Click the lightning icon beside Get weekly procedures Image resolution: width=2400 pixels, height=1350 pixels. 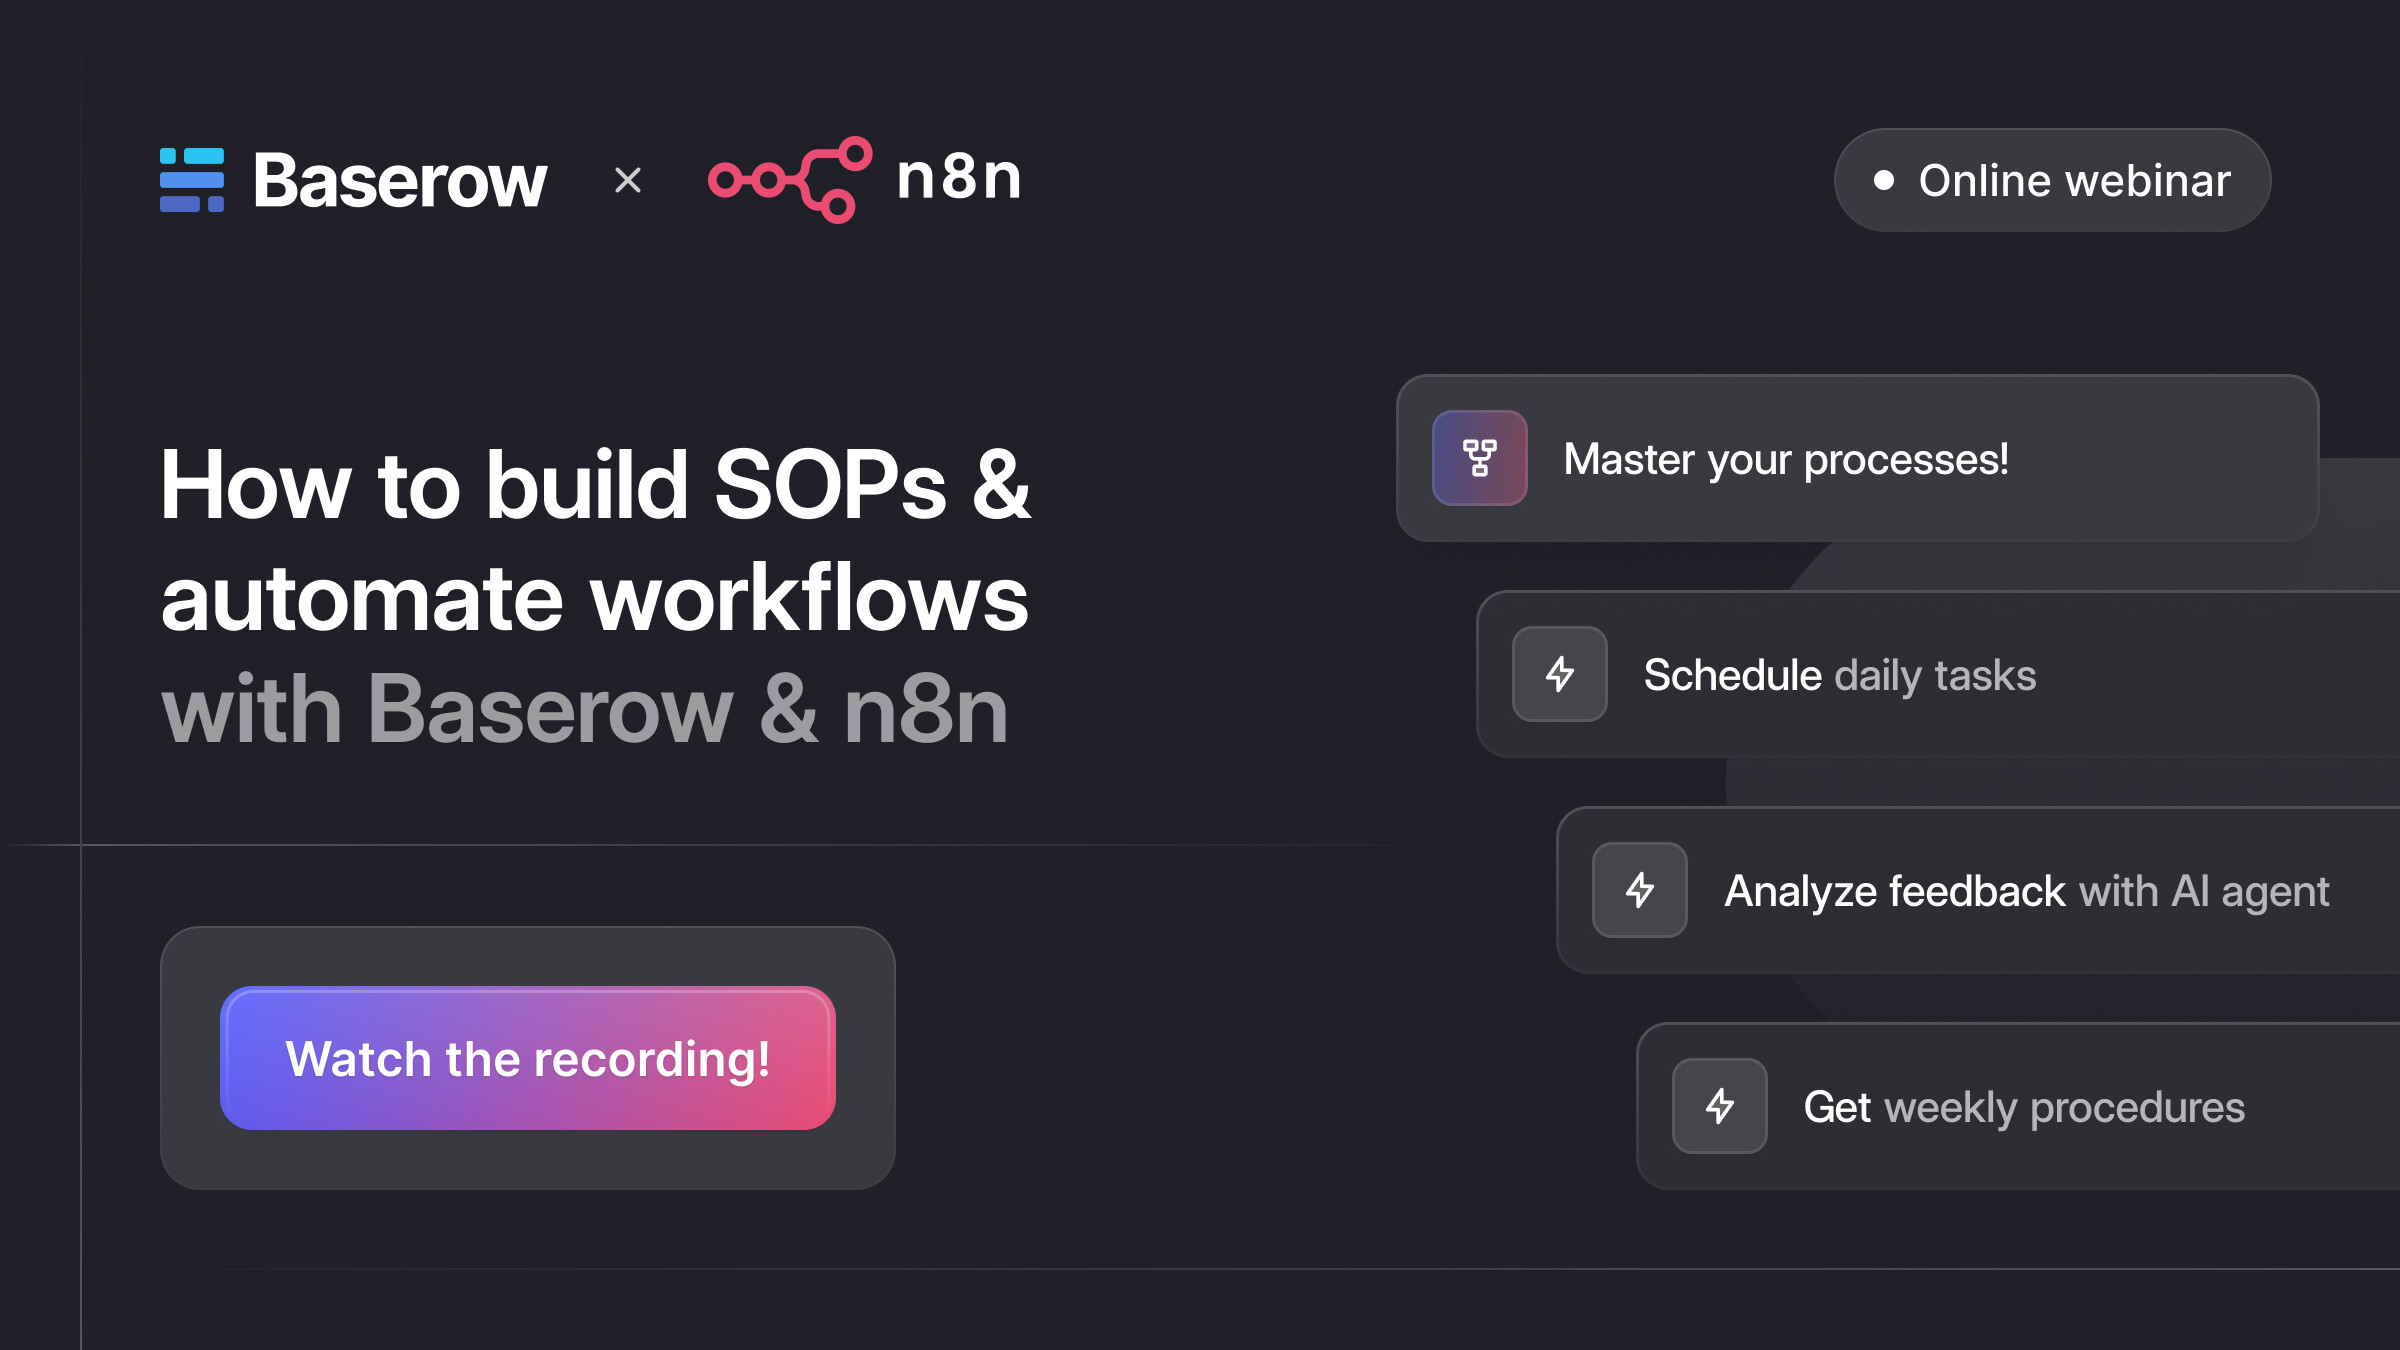[x=1720, y=1106]
